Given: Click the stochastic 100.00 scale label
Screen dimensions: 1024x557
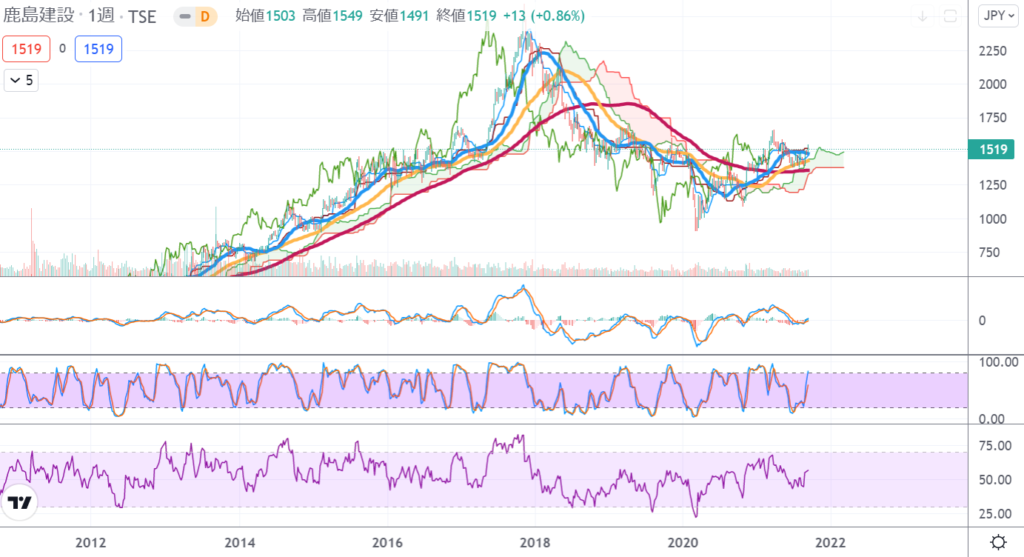Looking at the screenshot, I should (998, 362).
